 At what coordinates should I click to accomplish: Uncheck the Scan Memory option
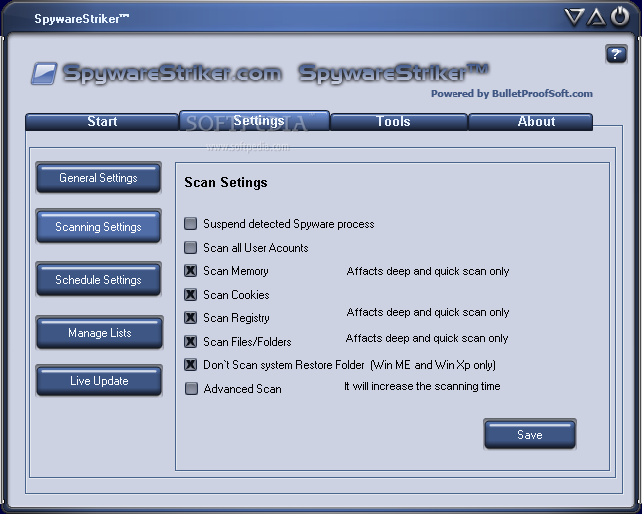click(190, 271)
